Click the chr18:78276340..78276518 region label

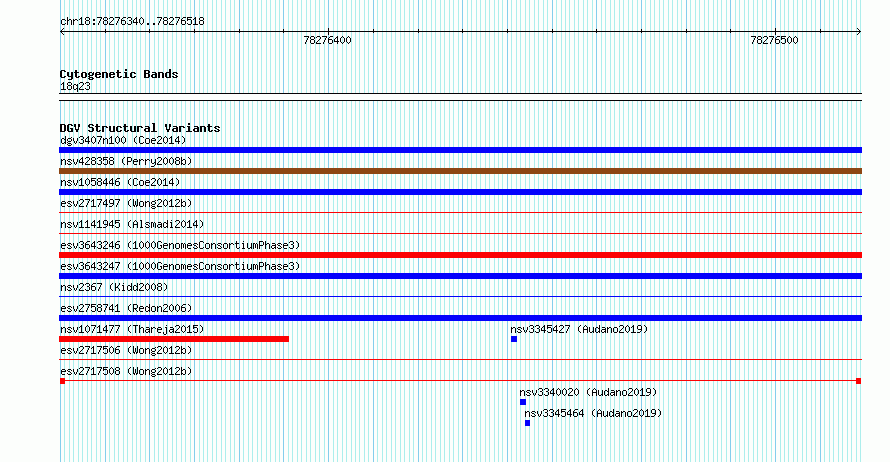[132, 22]
